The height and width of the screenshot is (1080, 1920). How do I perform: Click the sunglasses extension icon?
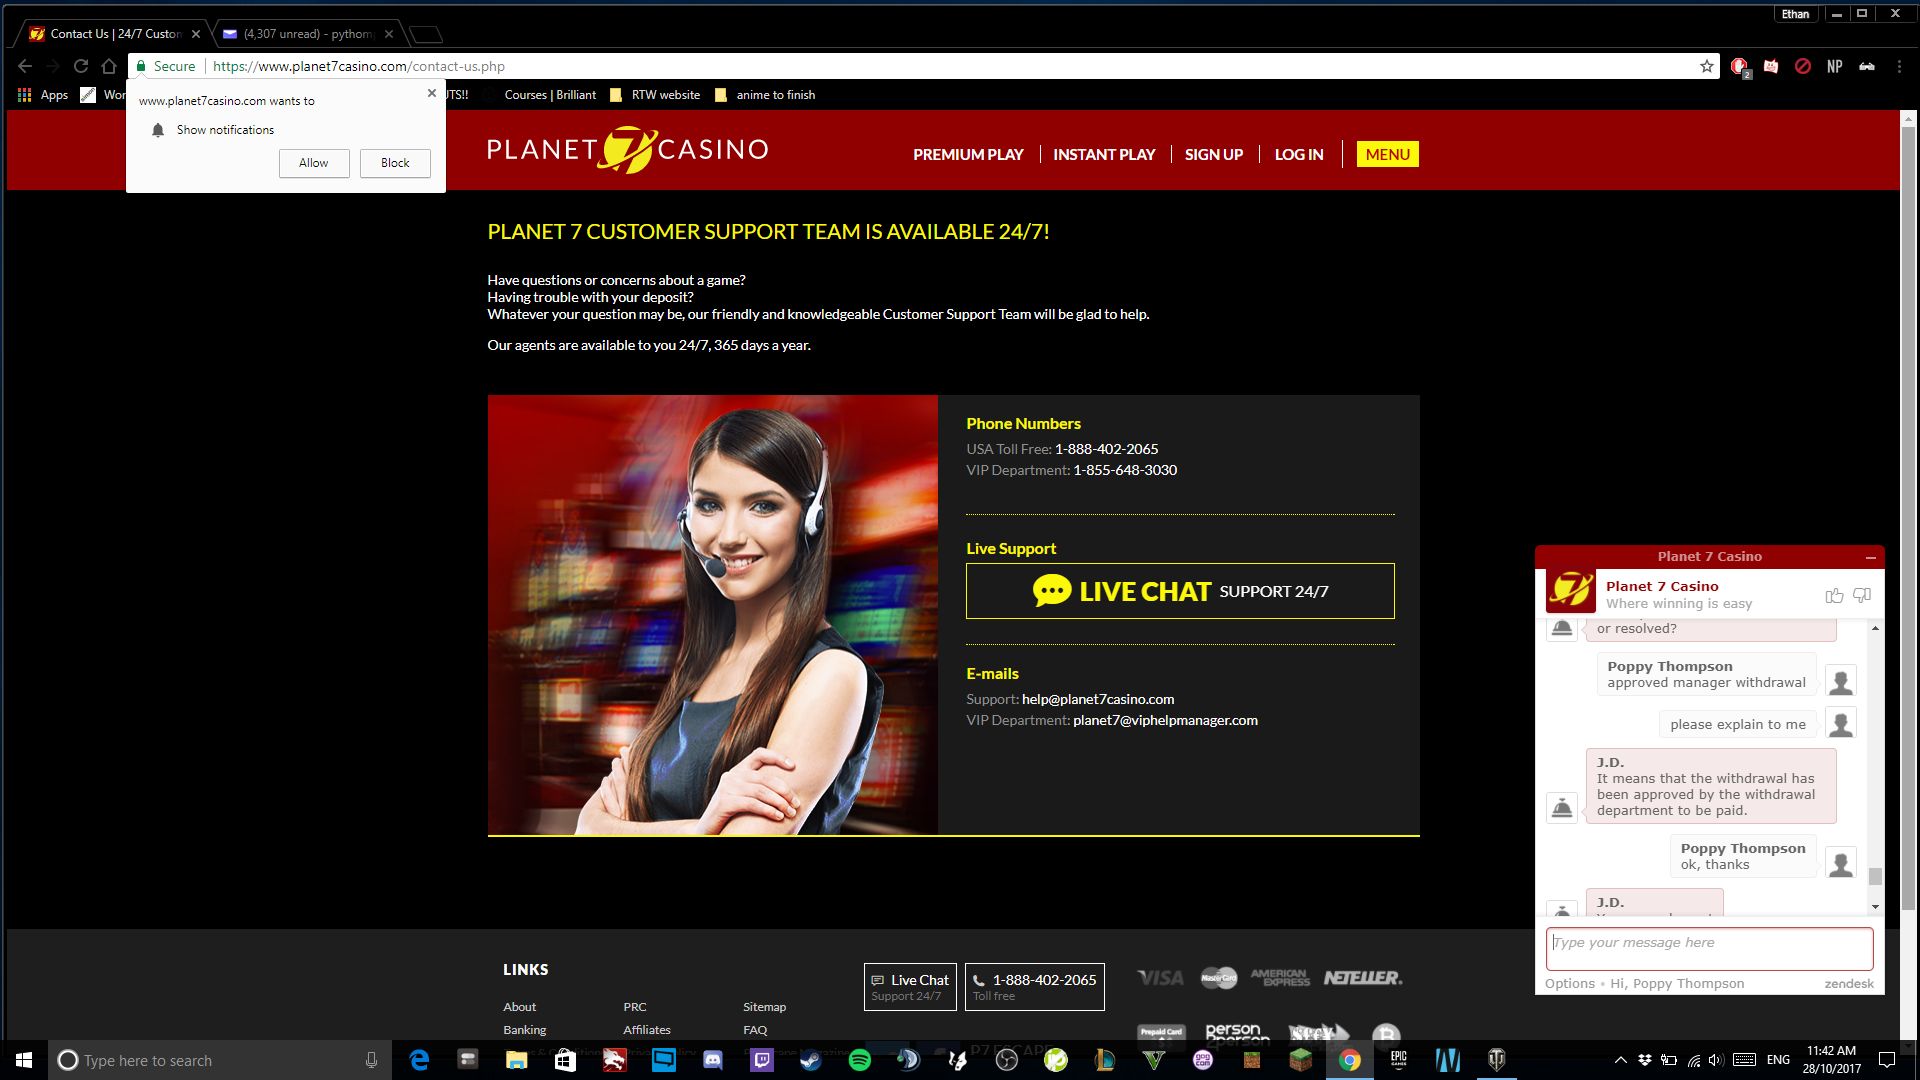tap(1867, 66)
